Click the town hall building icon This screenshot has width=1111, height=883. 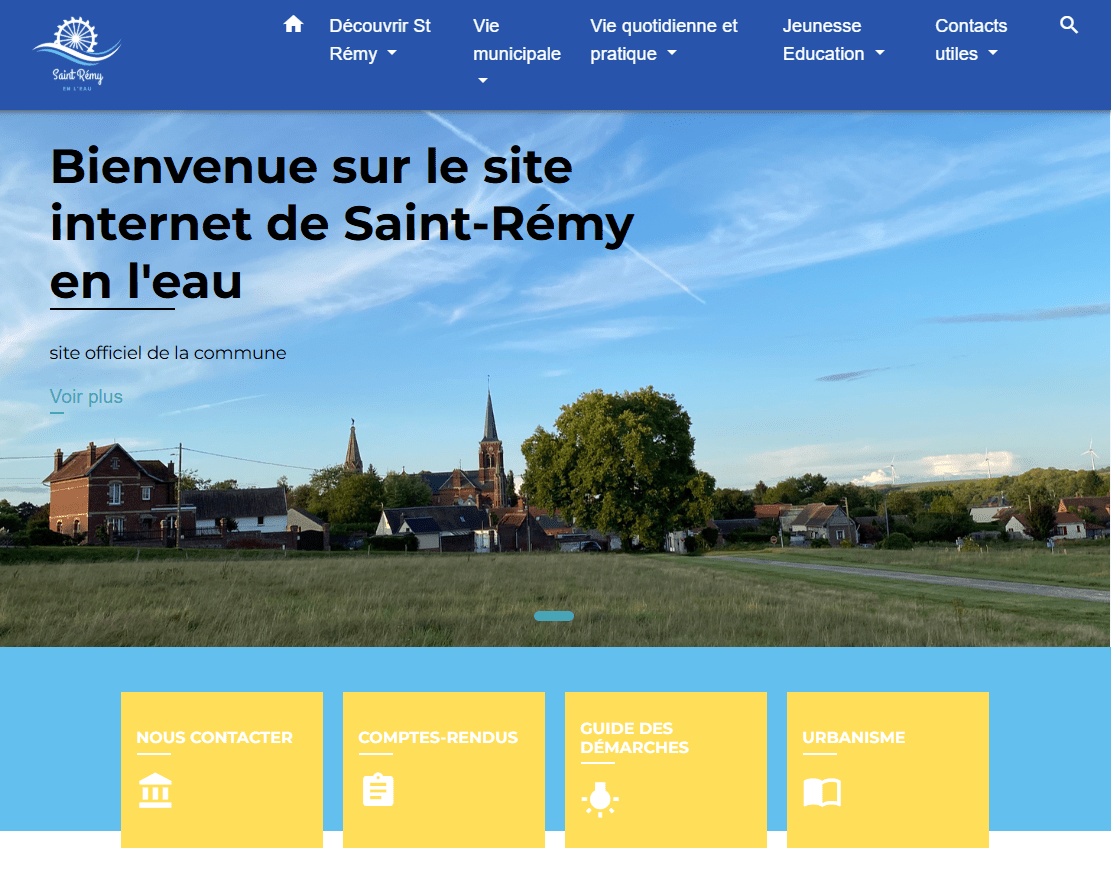pos(155,790)
